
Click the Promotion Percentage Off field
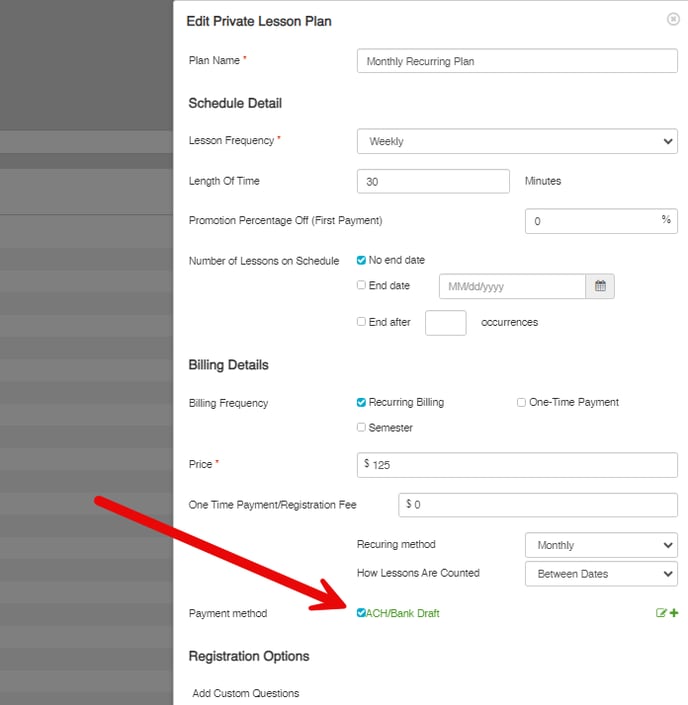click(x=594, y=221)
